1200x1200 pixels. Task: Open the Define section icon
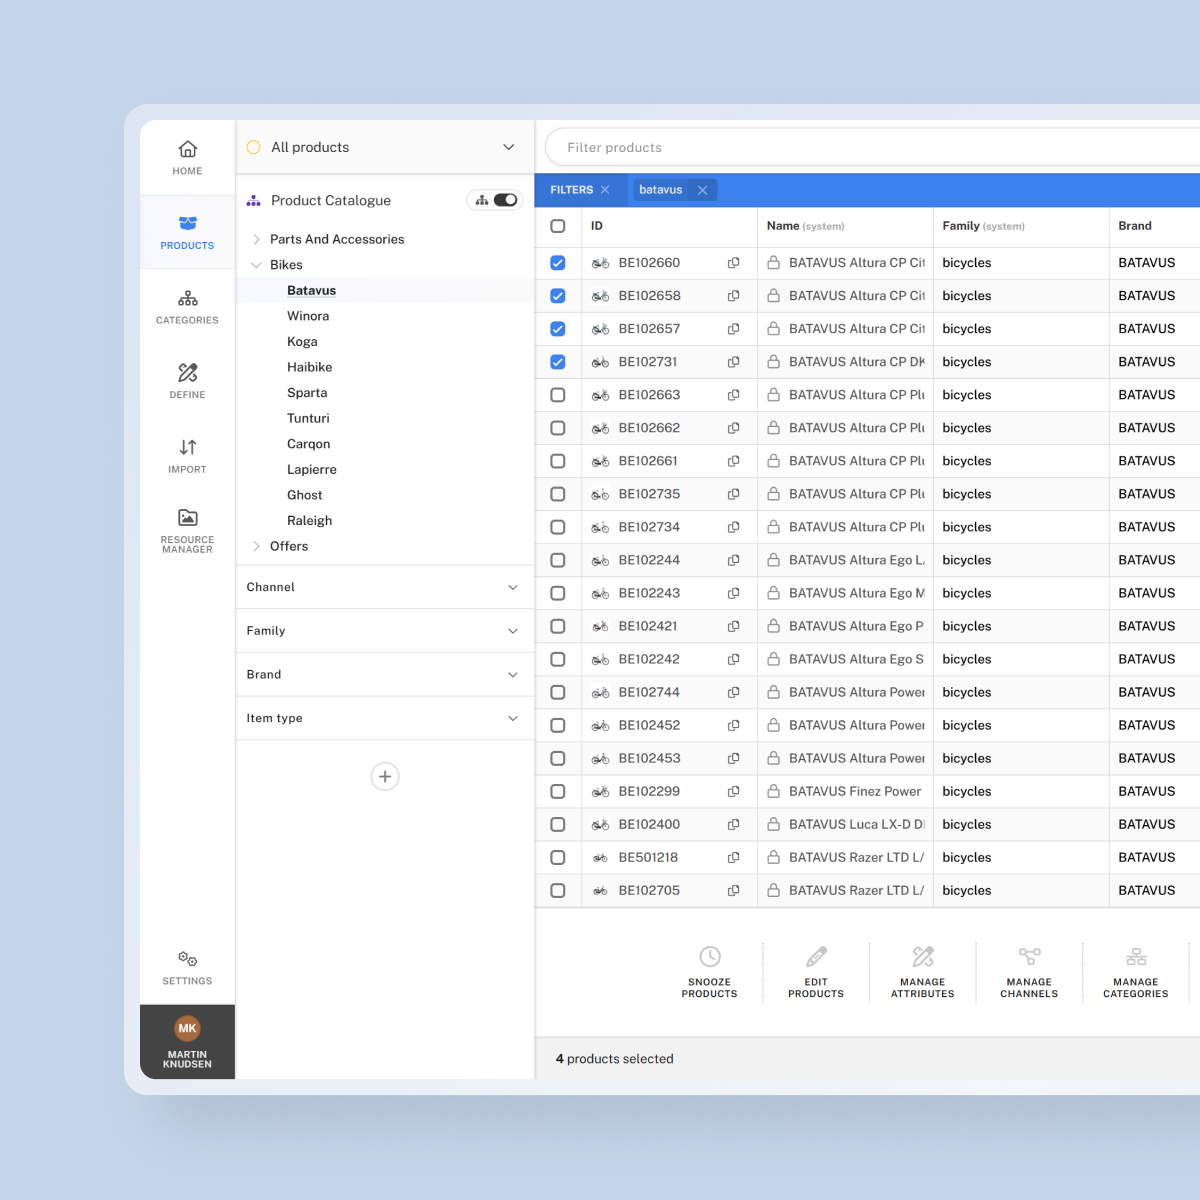187,373
